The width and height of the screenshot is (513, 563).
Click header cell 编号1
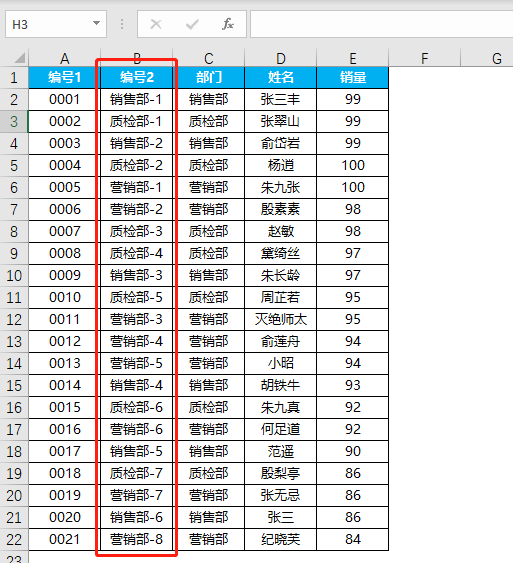(65, 78)
